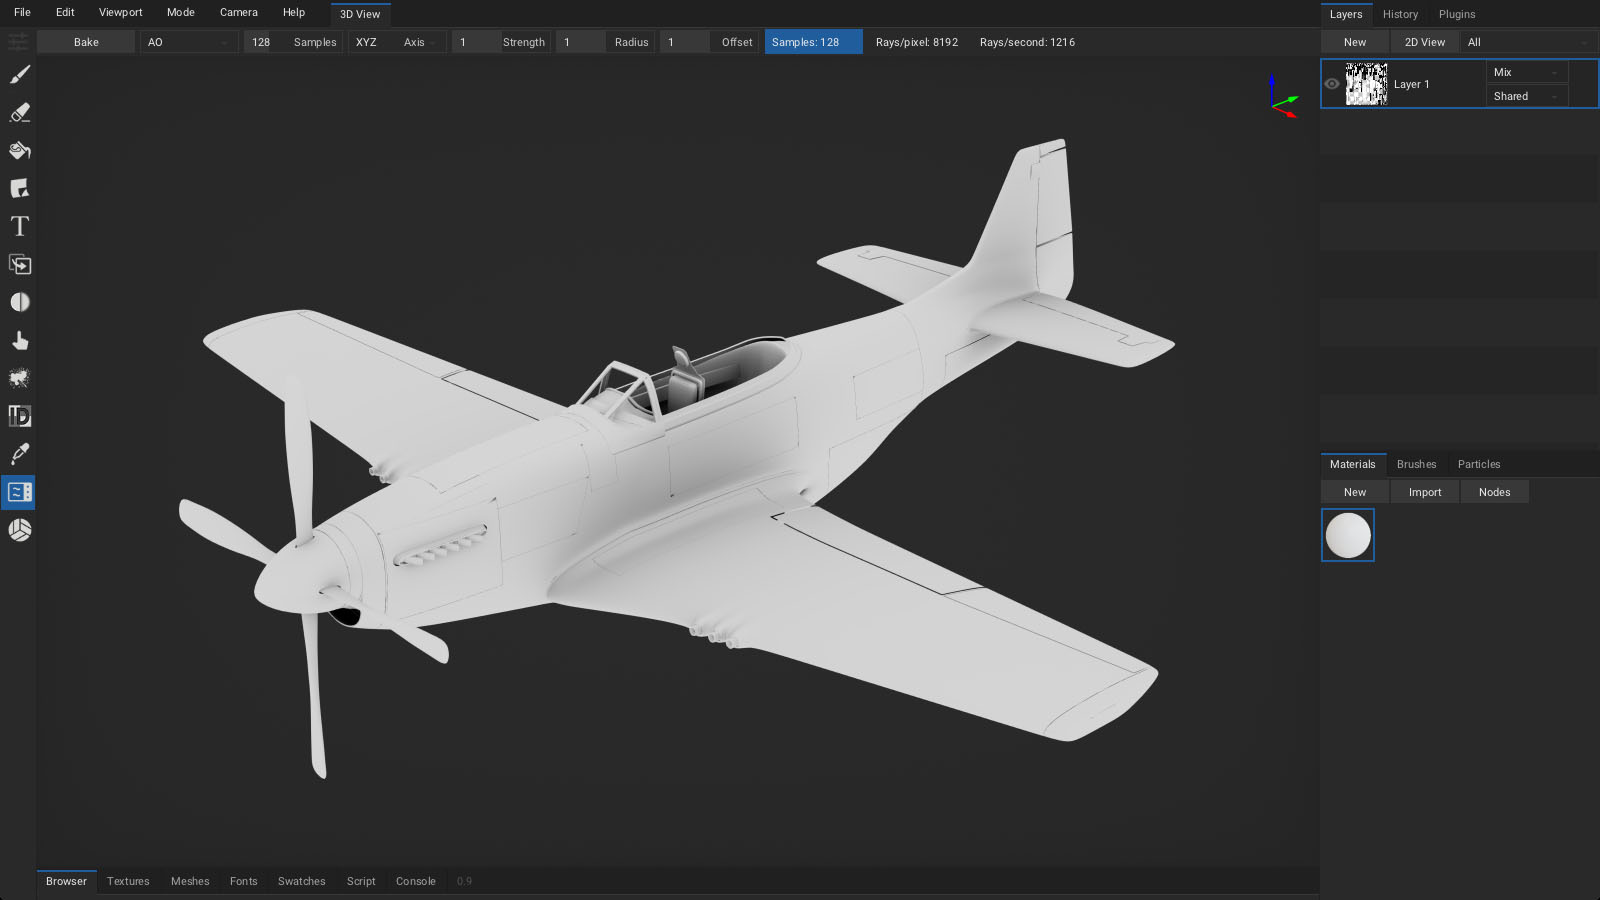This screenshot has height=900, width=1600.
Task: Select the Eraser tool
Action: click(x=19, y=113)
